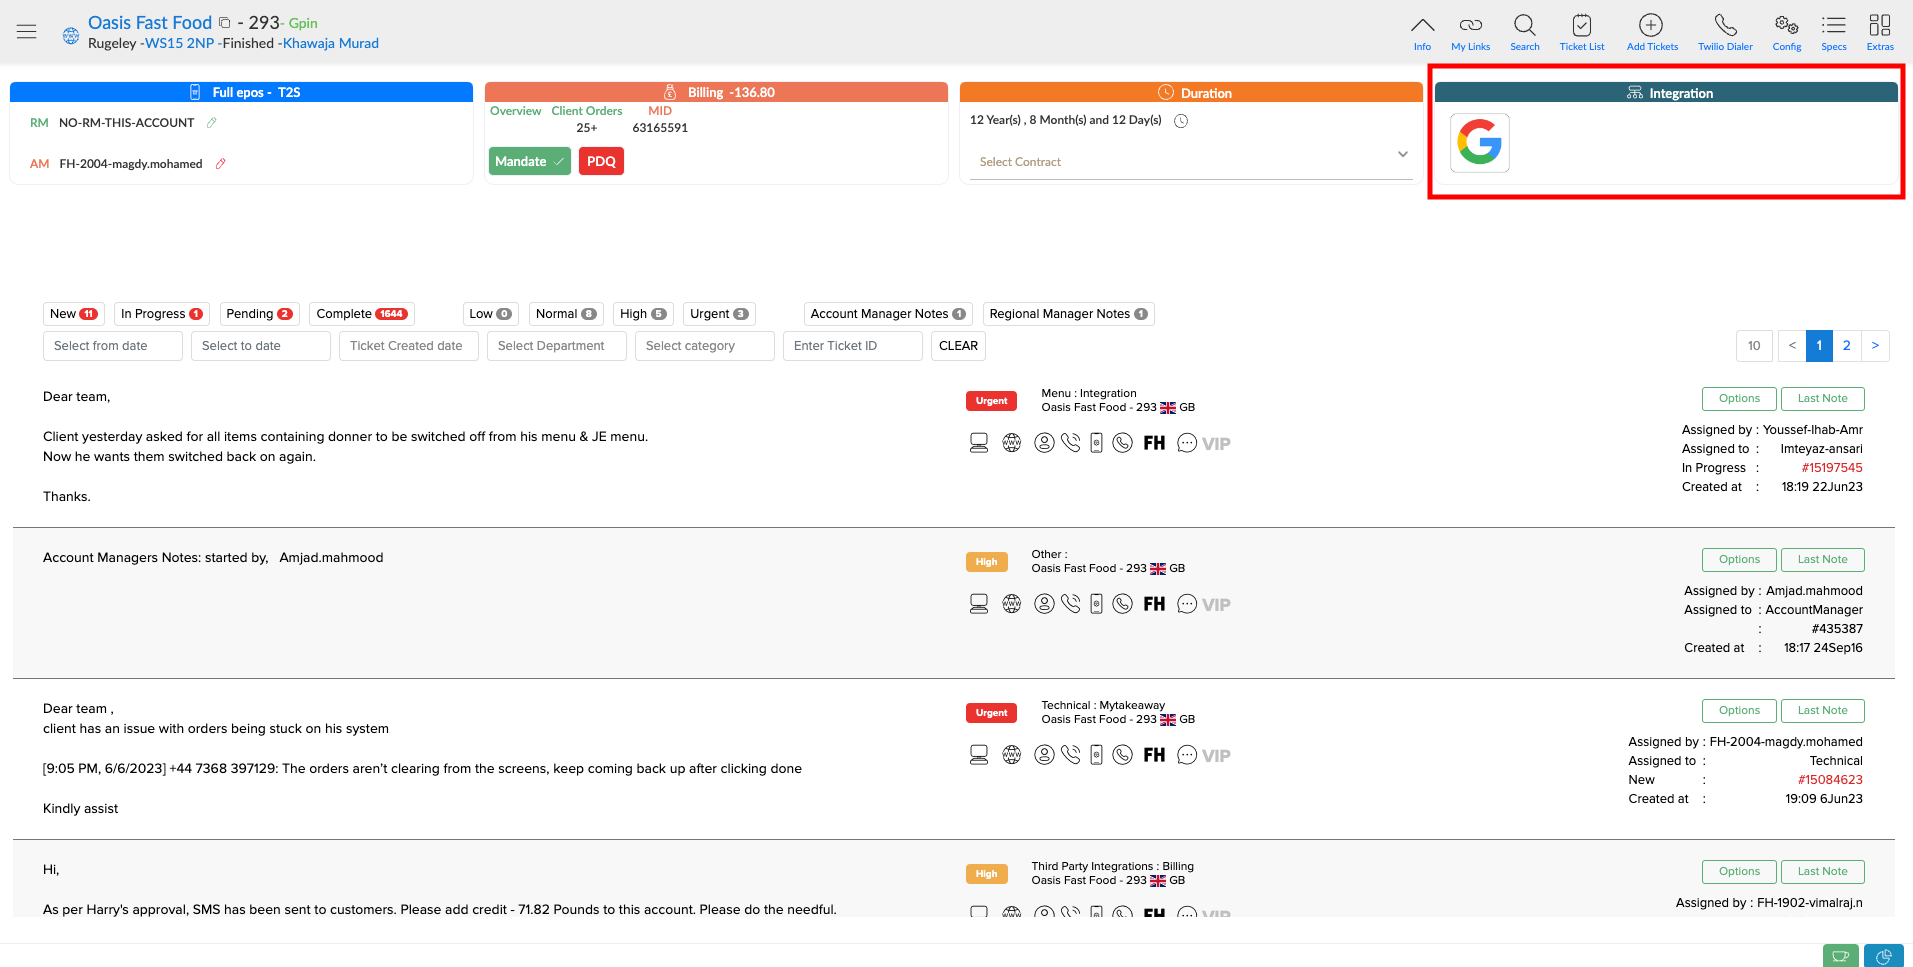Click the www globe icon on Mytakeaway ticket
The width and height of the screenshot is (1913, 967).
click(x=1012, y=755)
